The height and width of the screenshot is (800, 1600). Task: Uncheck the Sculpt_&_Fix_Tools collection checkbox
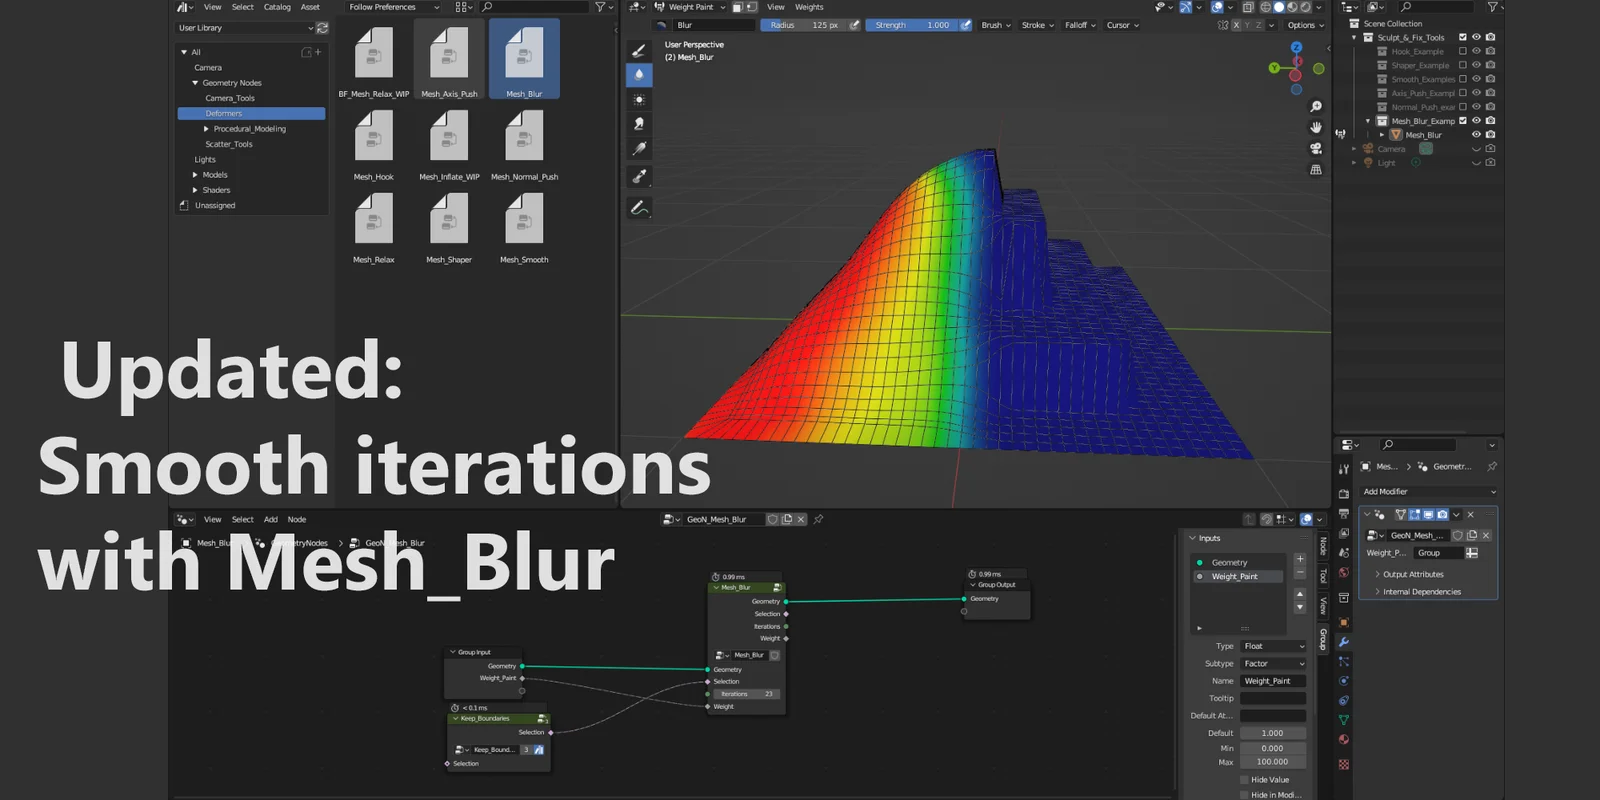(x=1462, y=37)
